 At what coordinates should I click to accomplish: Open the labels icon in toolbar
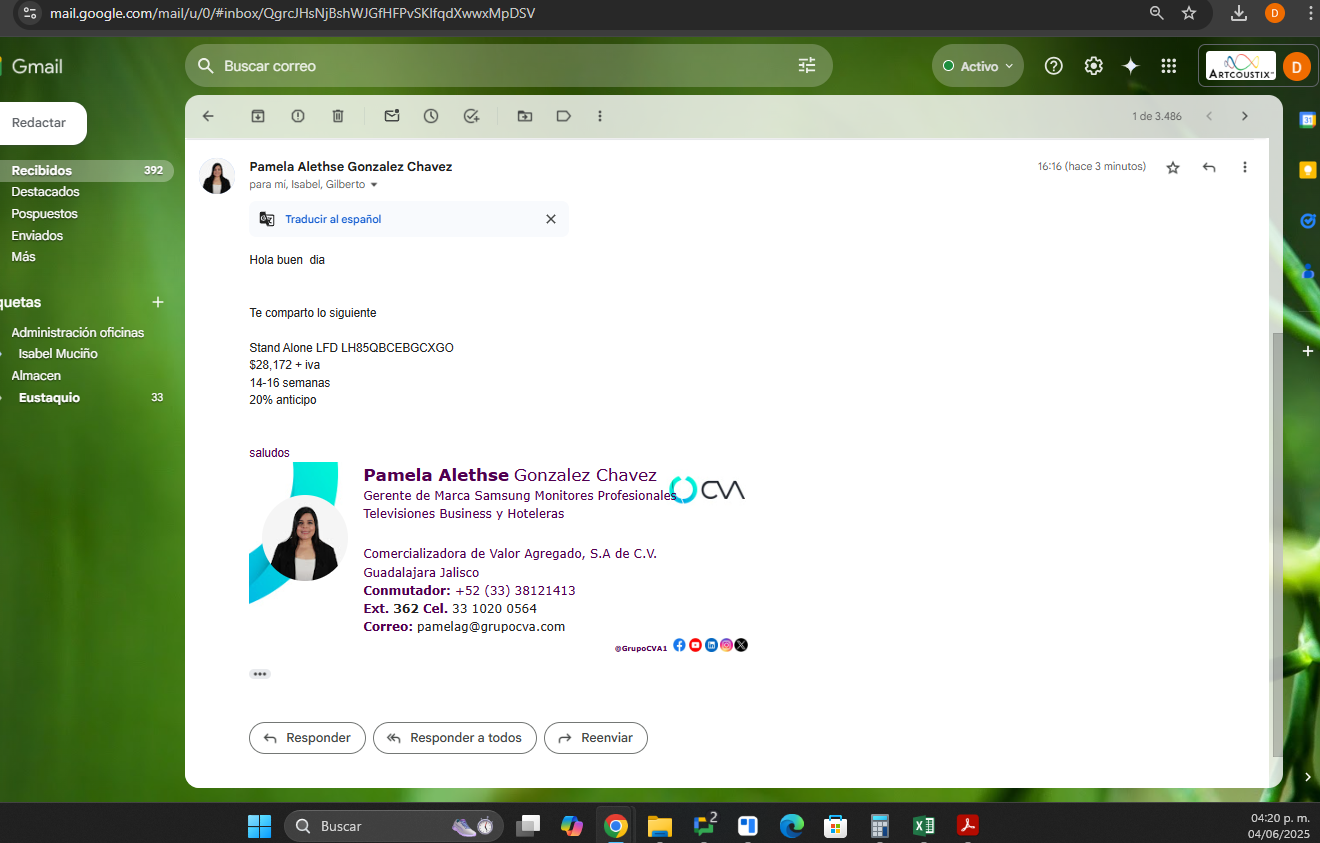tap(564, 116)
